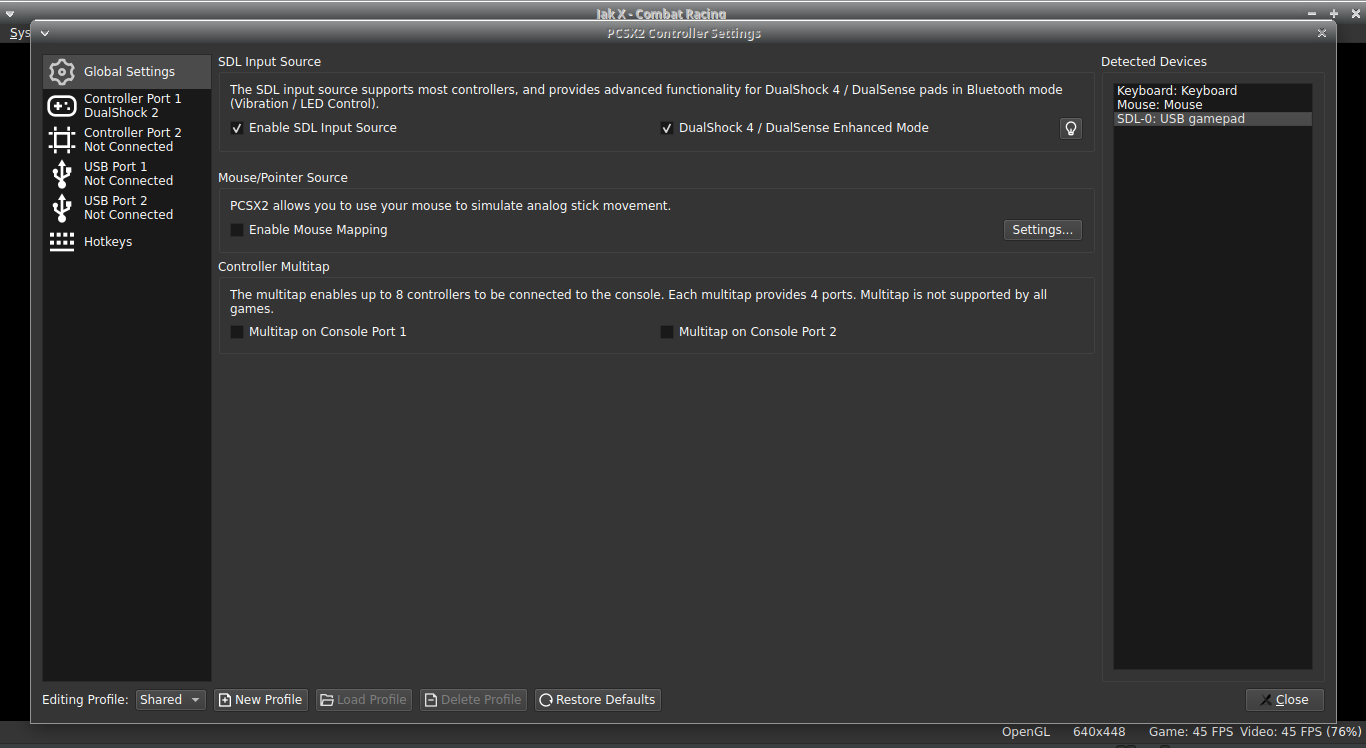
Task: Enable Multitap on Console Port 1
Action: 236,331
